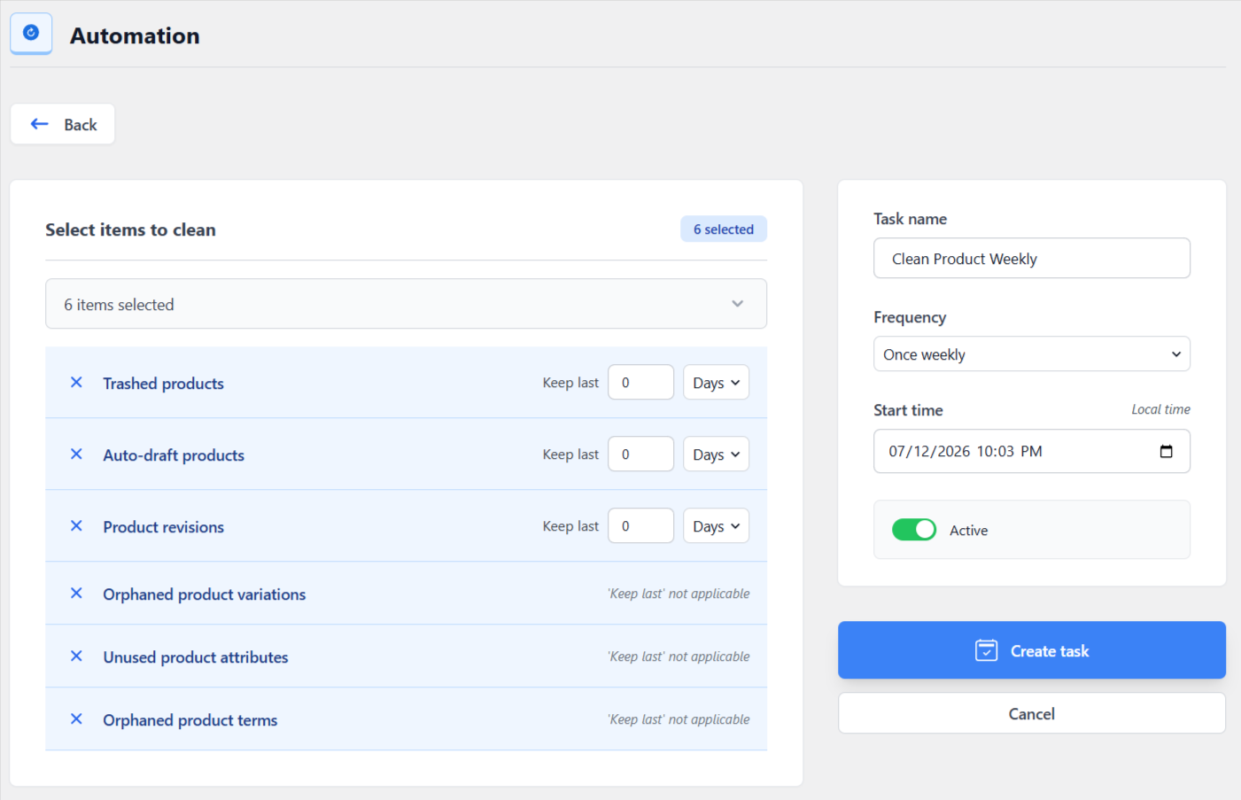
Task: Expand the 6 items selected dropdown
Action: (x=406, y=304)
